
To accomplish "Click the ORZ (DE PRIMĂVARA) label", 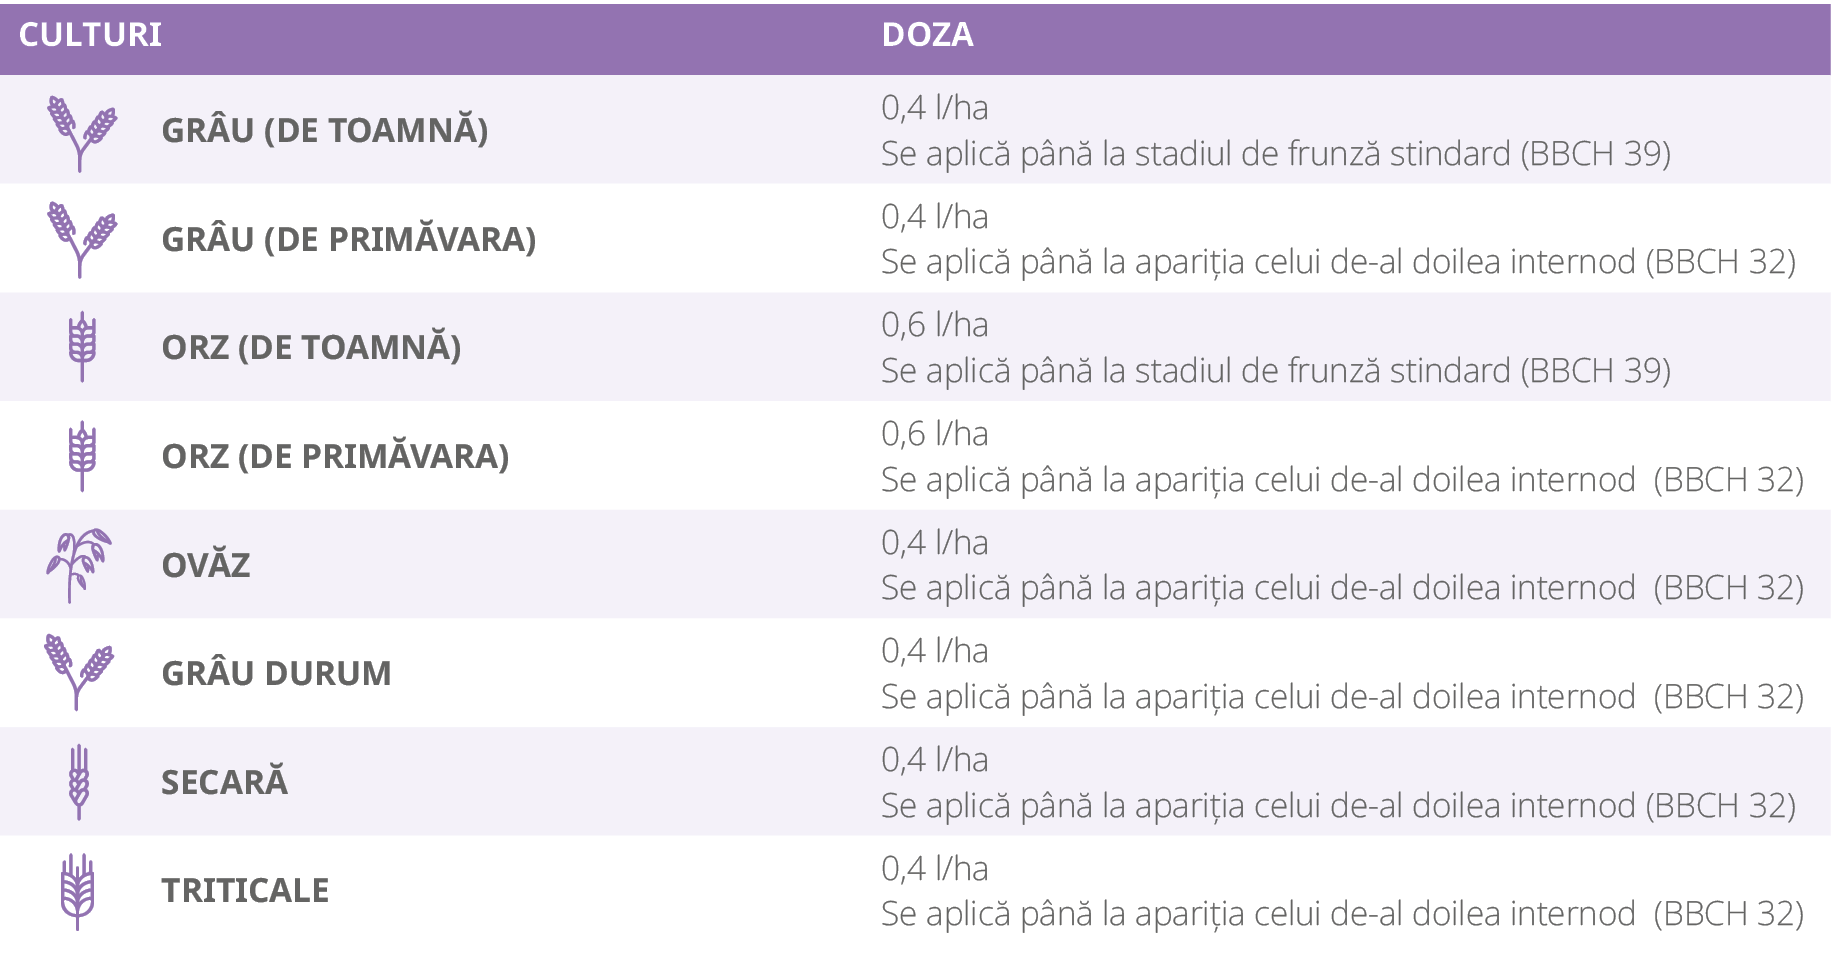I will coord(335,457).
